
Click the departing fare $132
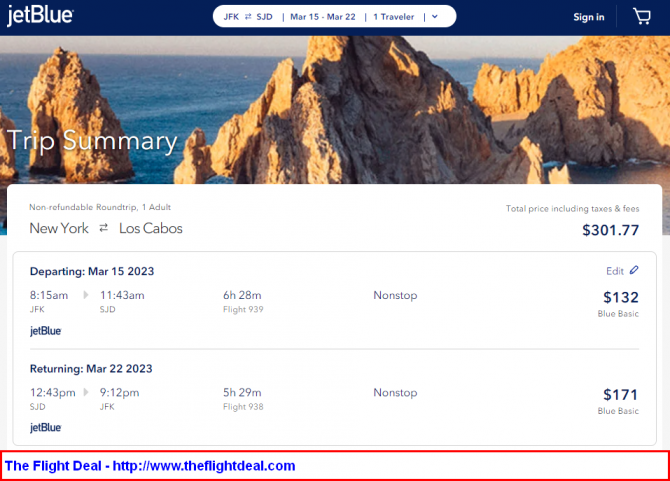[x=620, y=297]
